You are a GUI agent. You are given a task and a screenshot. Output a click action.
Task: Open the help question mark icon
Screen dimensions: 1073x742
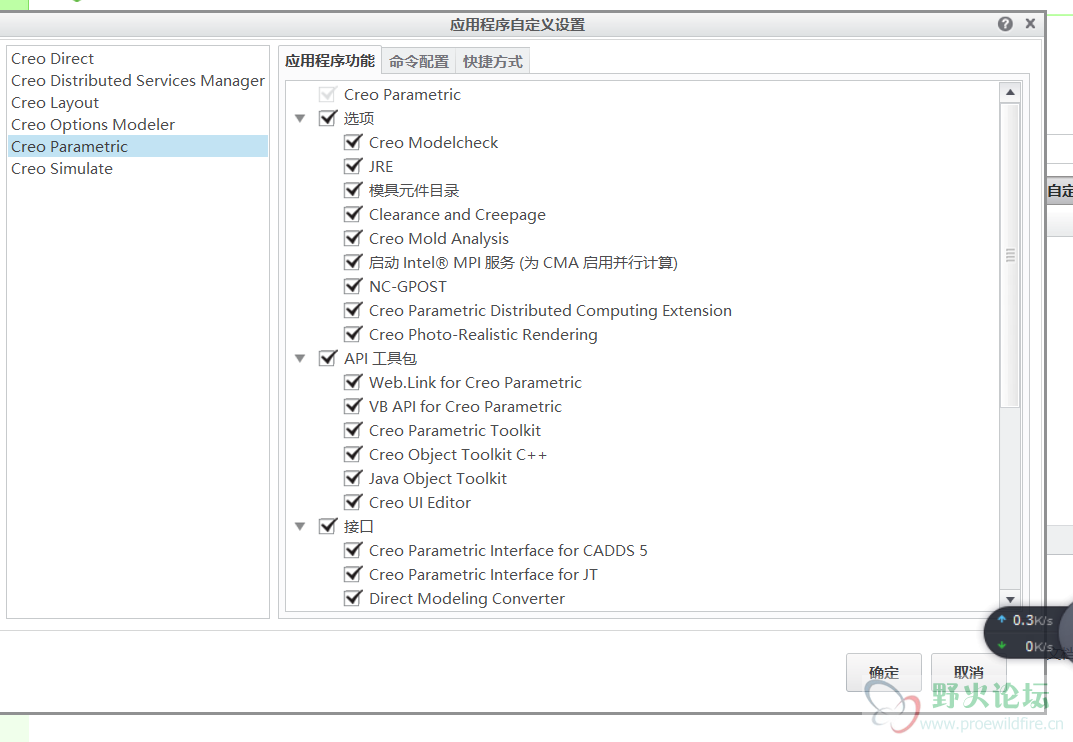(1005, 24)
